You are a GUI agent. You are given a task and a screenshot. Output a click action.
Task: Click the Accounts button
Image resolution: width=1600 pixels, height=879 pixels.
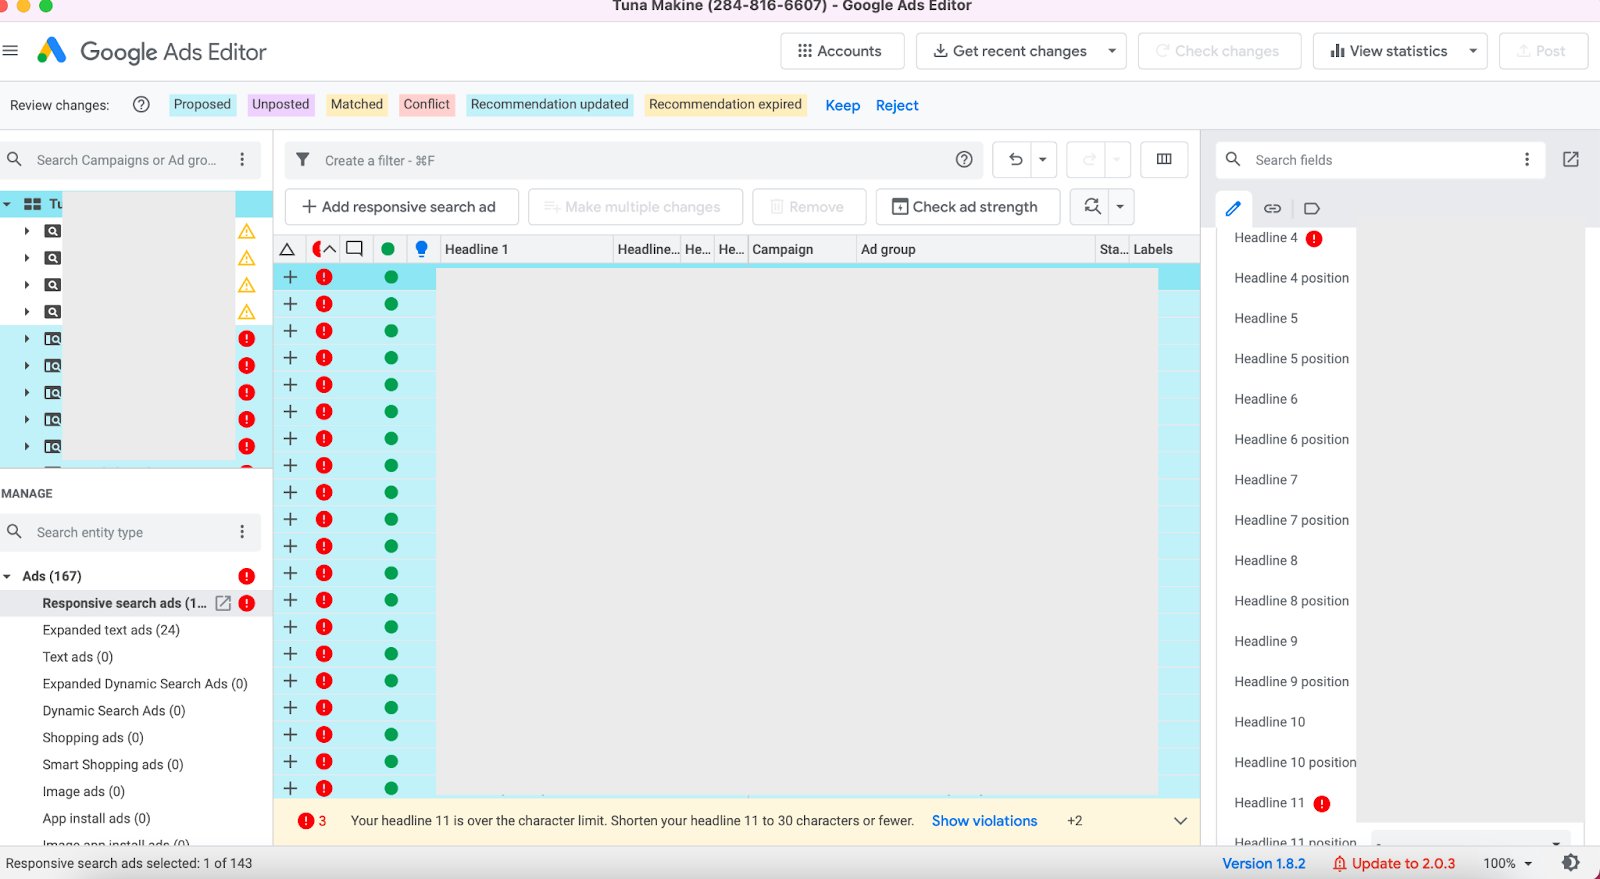pos(842,51)
